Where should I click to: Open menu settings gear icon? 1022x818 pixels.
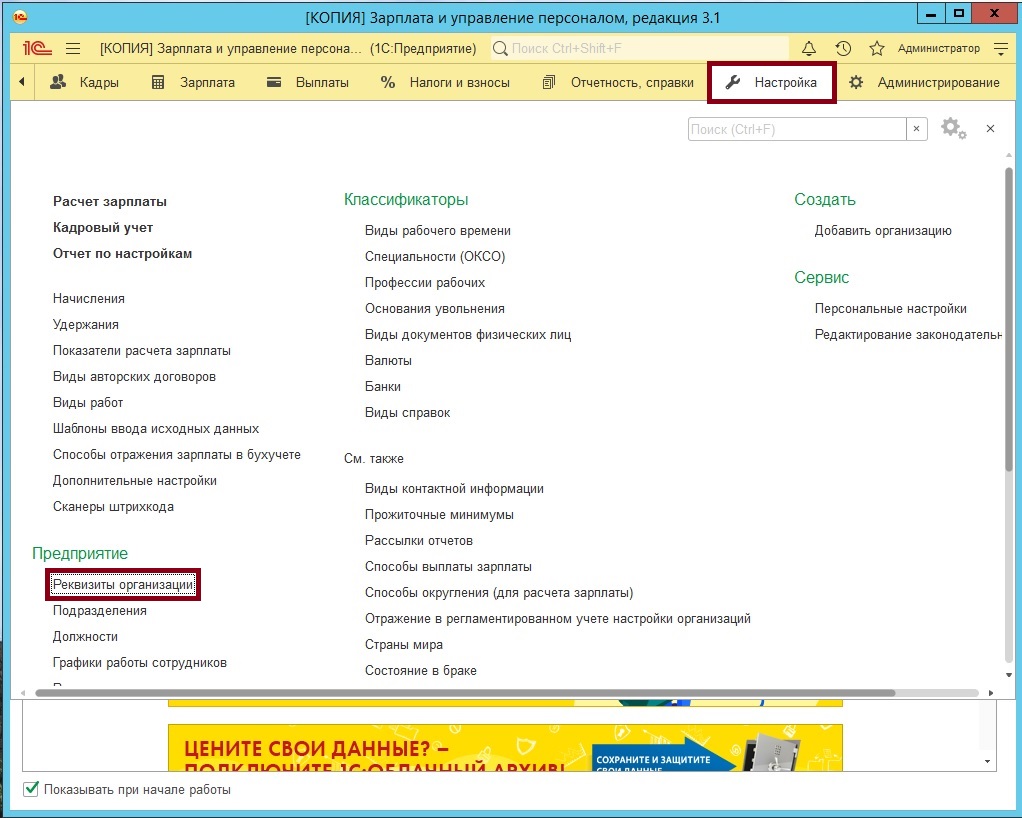click(952, 129)
